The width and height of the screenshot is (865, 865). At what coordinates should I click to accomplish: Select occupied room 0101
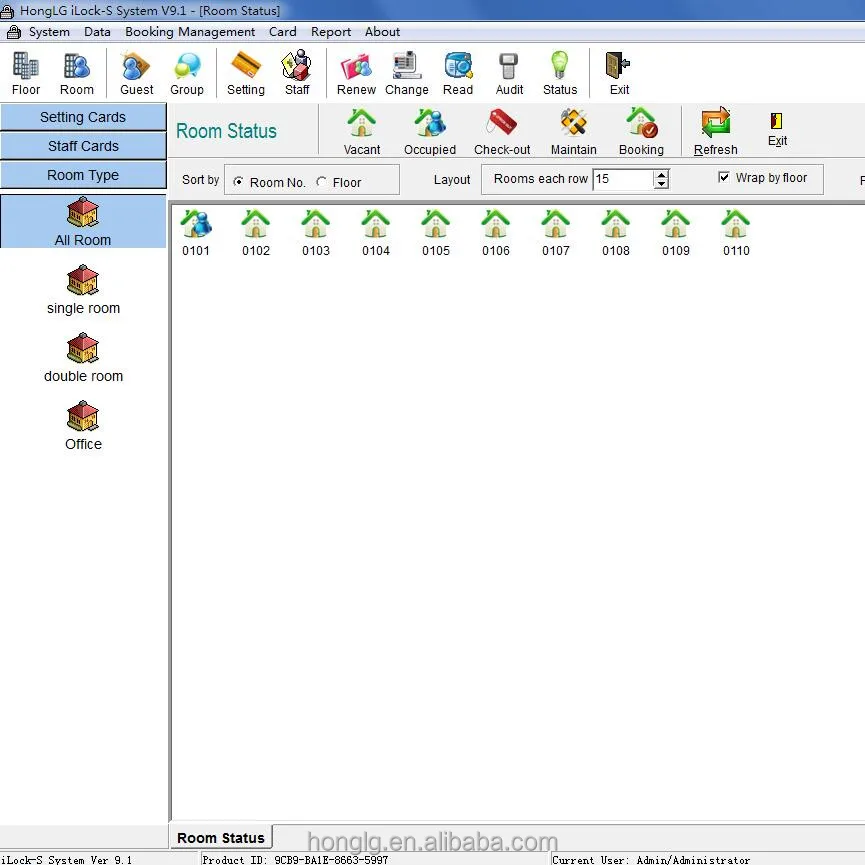click(196, 233)
